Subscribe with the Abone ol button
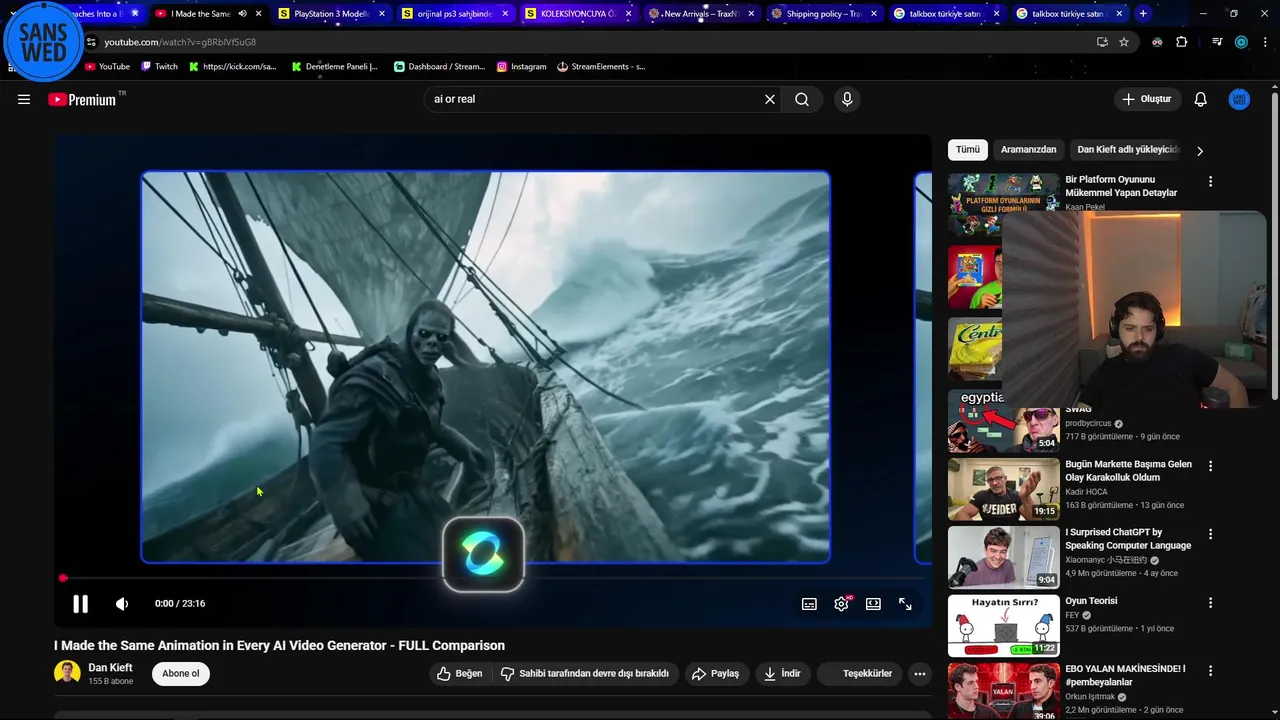This screenshot has width=1280, height=720. 181,673
